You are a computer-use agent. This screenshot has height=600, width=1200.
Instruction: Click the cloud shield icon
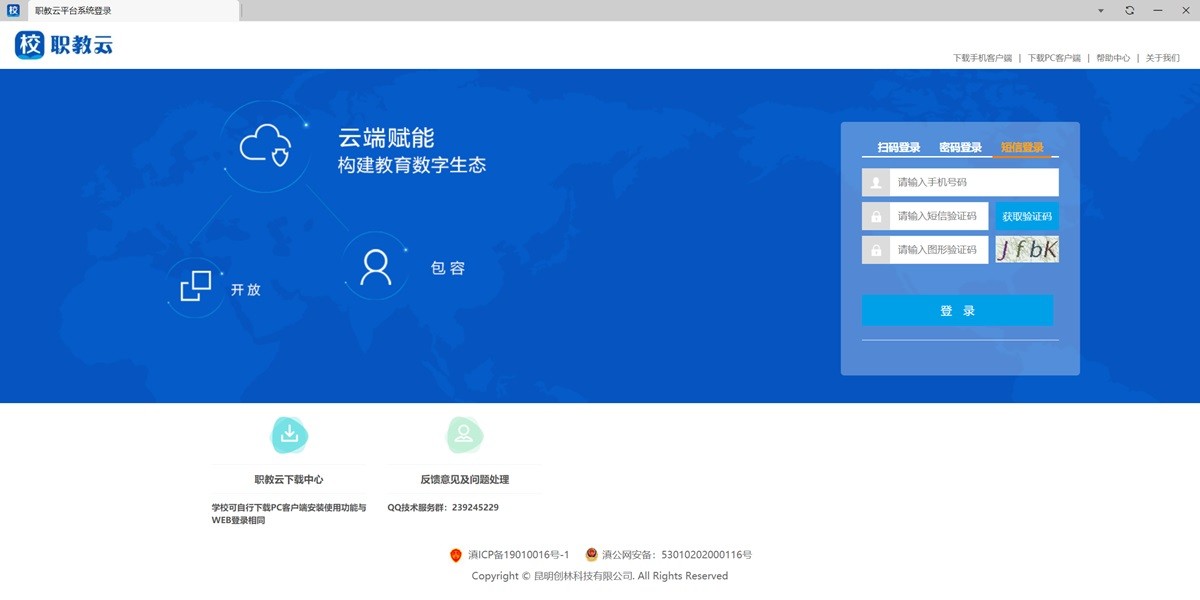click(x=265, y=146)
